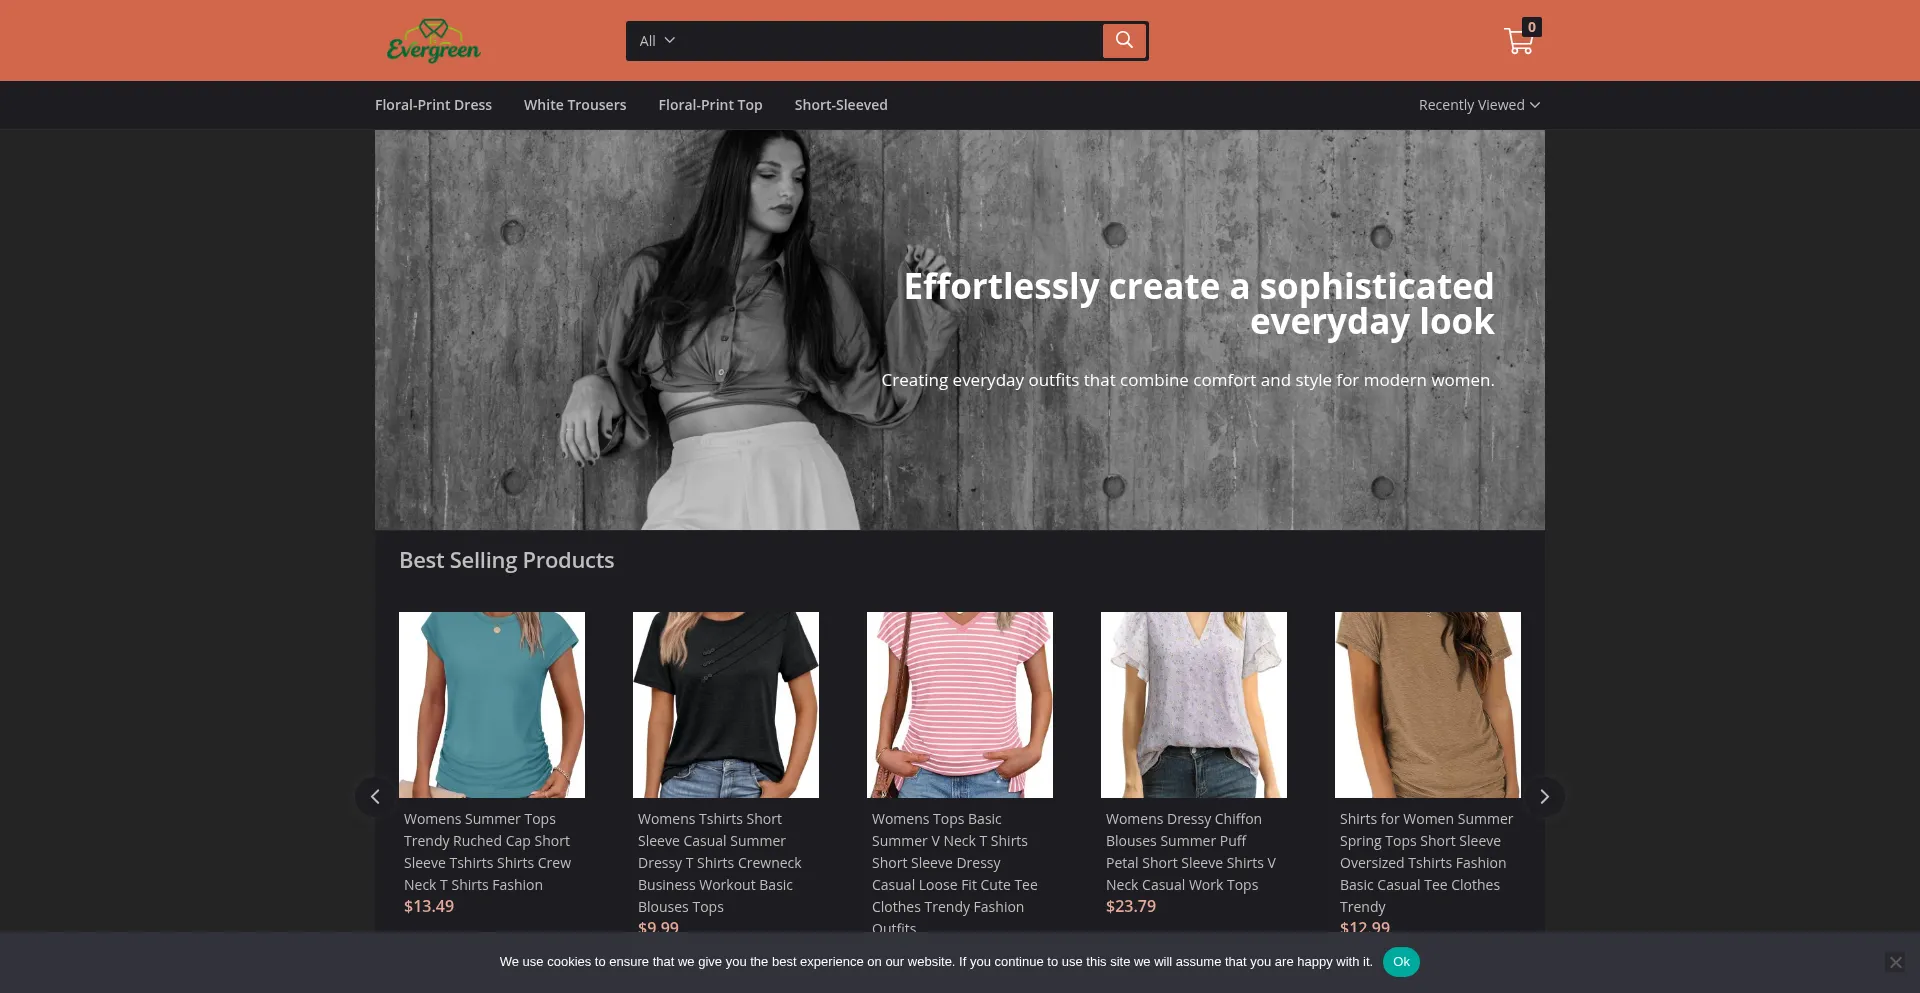Open Womens Tshirts Short Sleeve Casual link
This screenshot has height=993, width=1920.
pyautogui.click(x=720, y=863)
